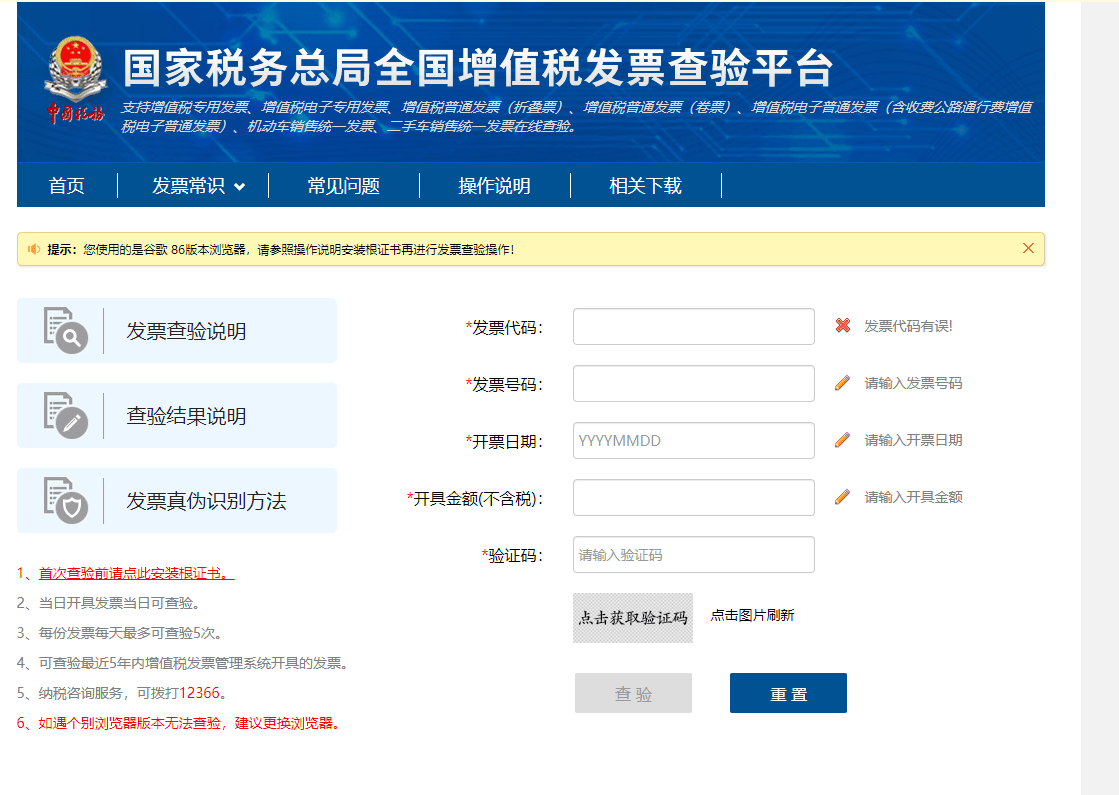Click the invoice authenticity shield document icon
Image resolution: width=1119 pixels, height=795 pixels.
[x=66, y=501]
